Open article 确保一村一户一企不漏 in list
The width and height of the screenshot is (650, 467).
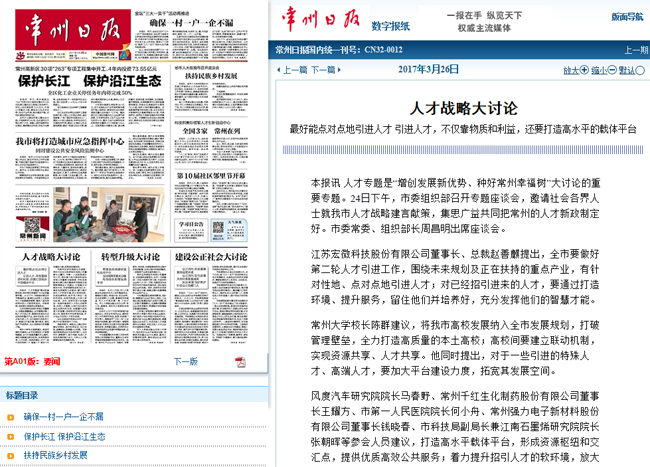pos(63,416)
